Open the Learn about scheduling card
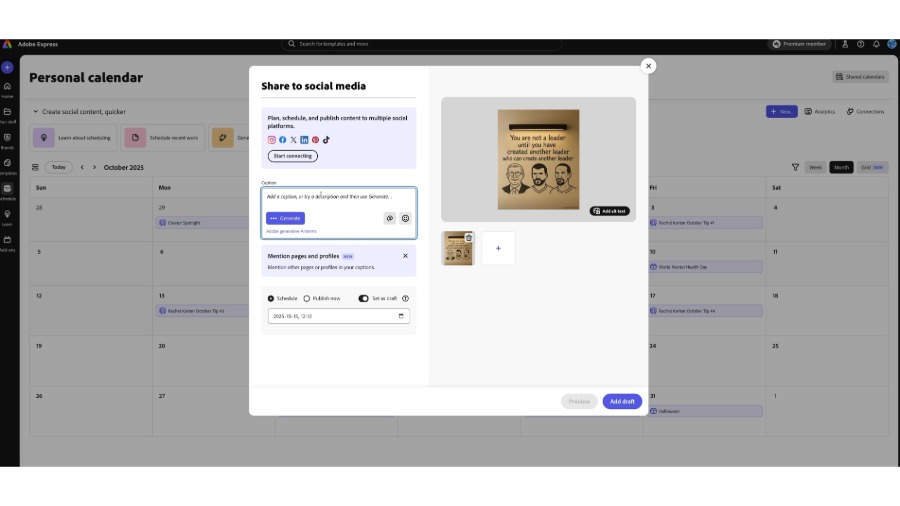 75,138
